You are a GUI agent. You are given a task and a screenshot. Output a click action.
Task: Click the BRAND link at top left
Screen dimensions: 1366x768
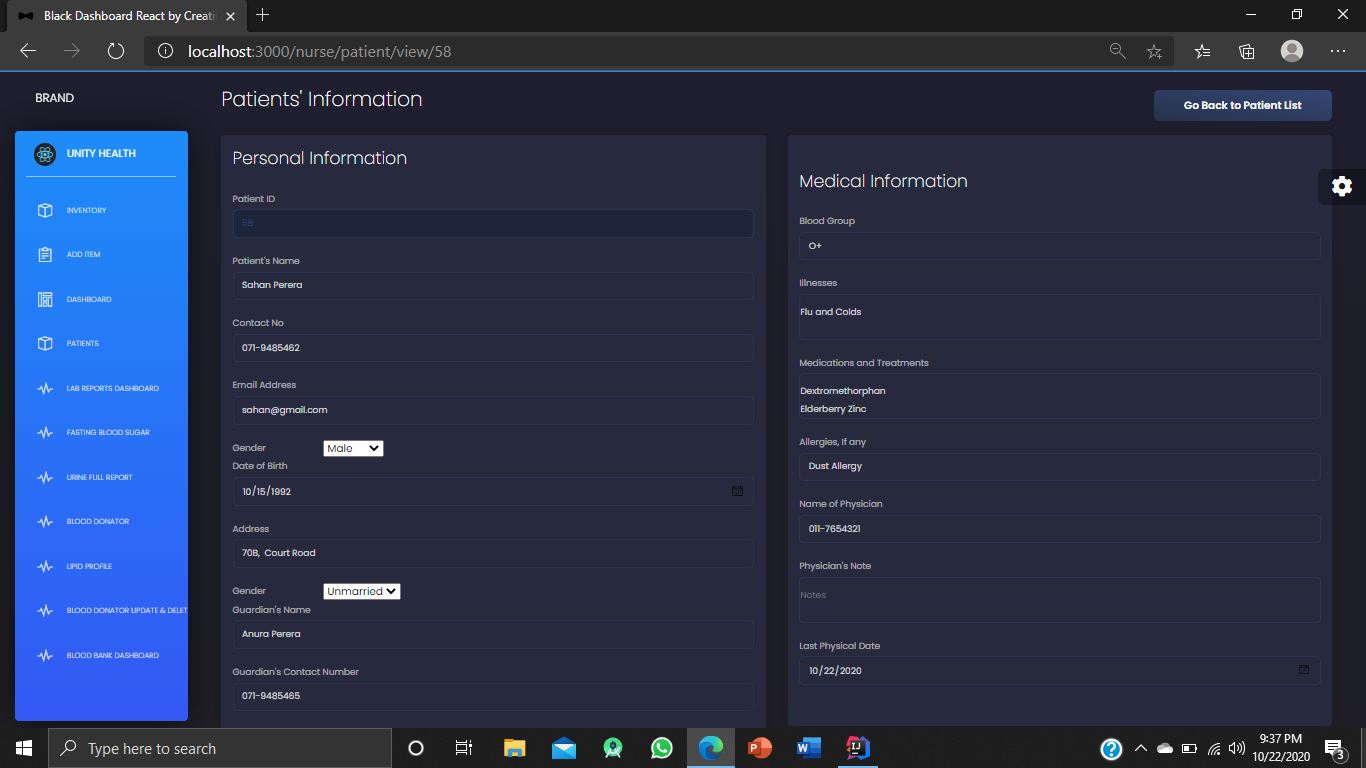tap(55, 98)
